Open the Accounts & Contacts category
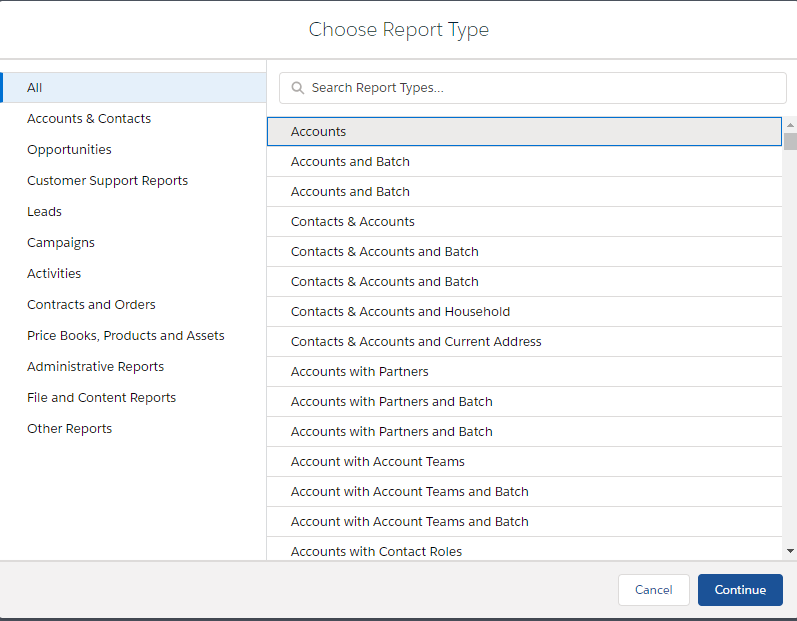The width and height of the screenshot is (797, 621). (x=89, y=118)
